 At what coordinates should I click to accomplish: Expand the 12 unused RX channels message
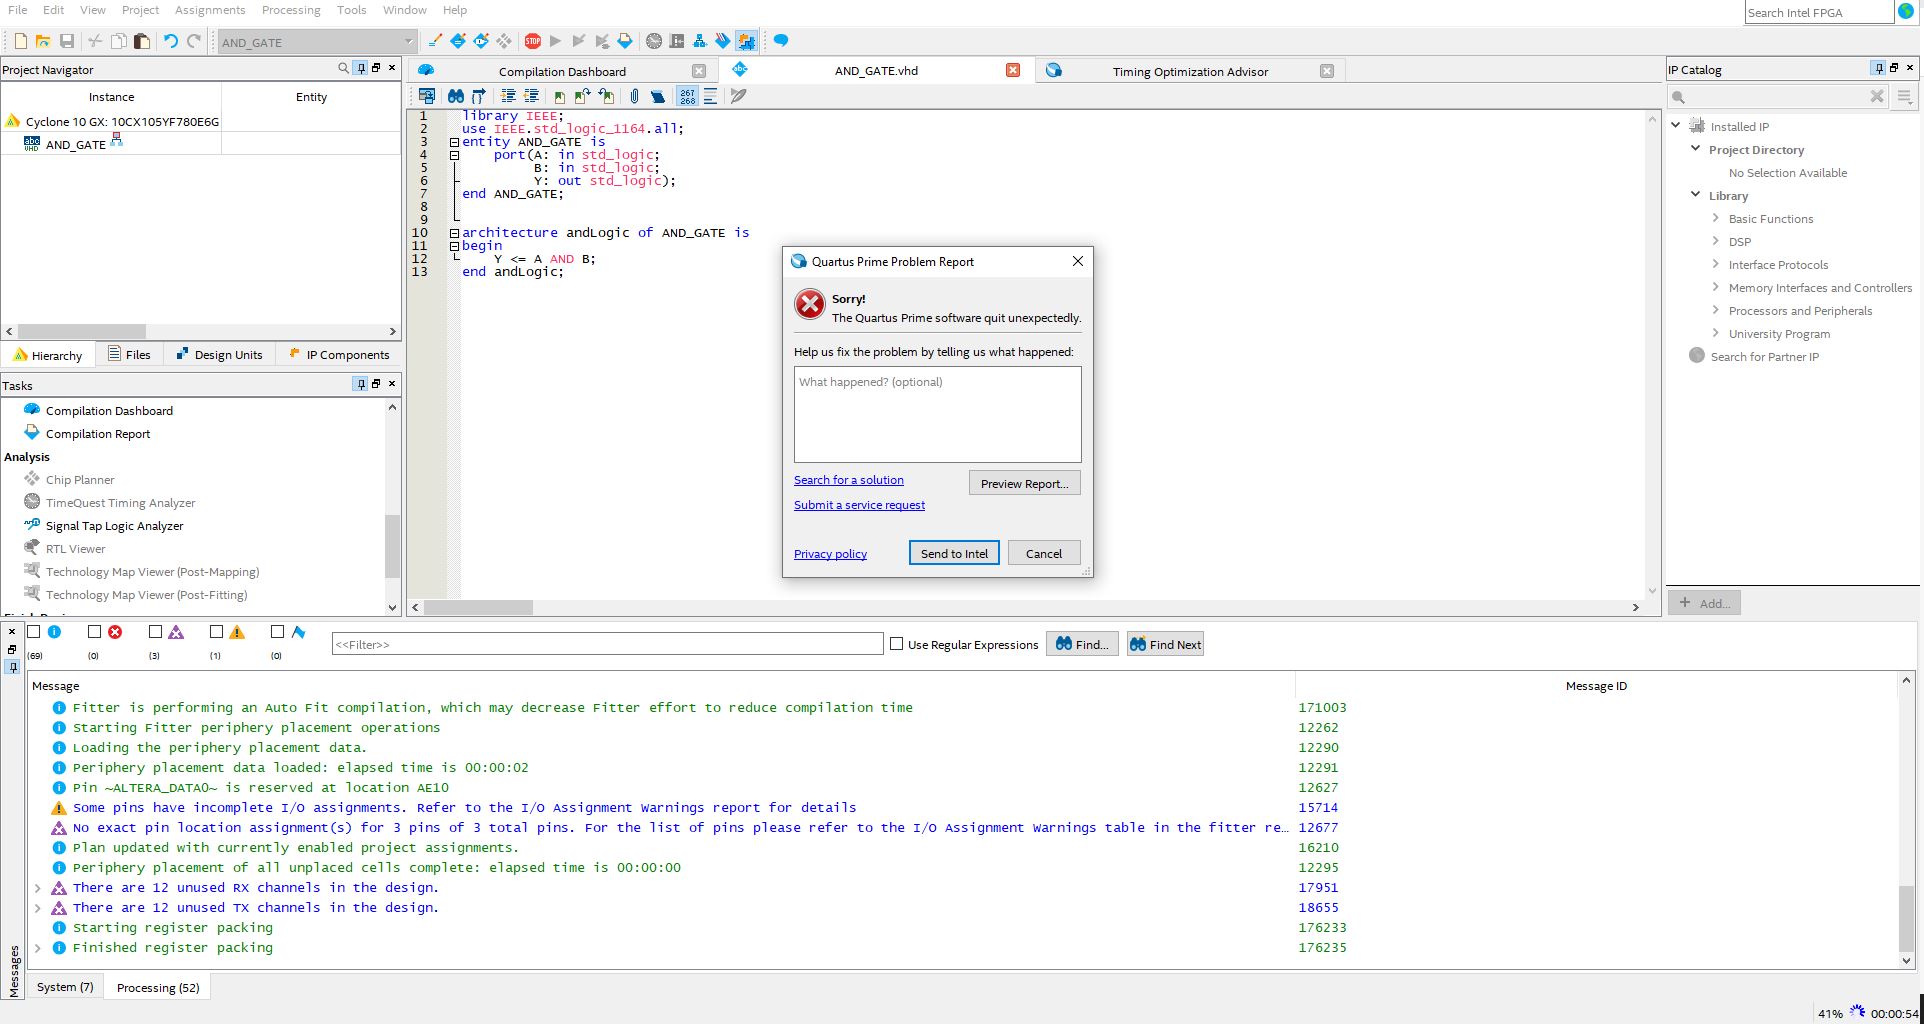click(x=38, y=888)
